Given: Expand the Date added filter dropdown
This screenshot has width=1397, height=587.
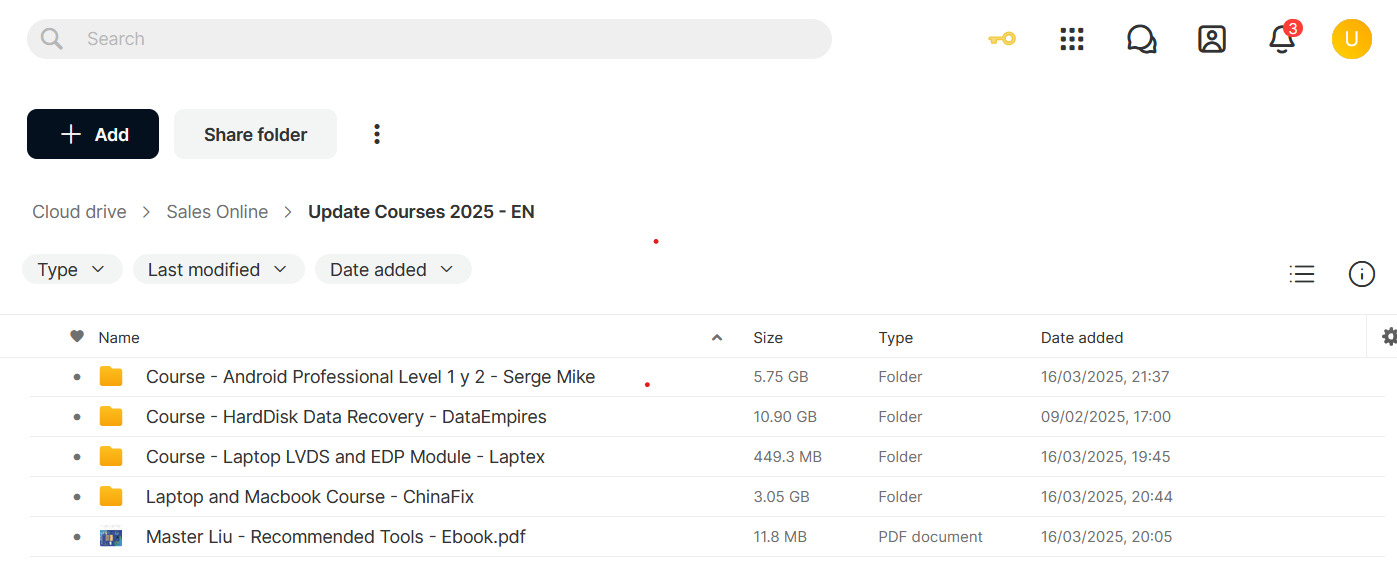Looking at the screenshot, I should coord(393,269).
